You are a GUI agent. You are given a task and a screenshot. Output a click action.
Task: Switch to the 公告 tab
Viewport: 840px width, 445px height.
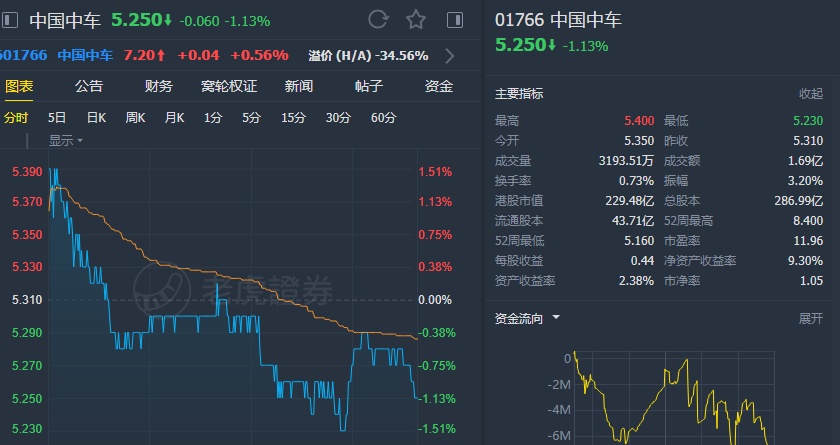coord(89,86)
